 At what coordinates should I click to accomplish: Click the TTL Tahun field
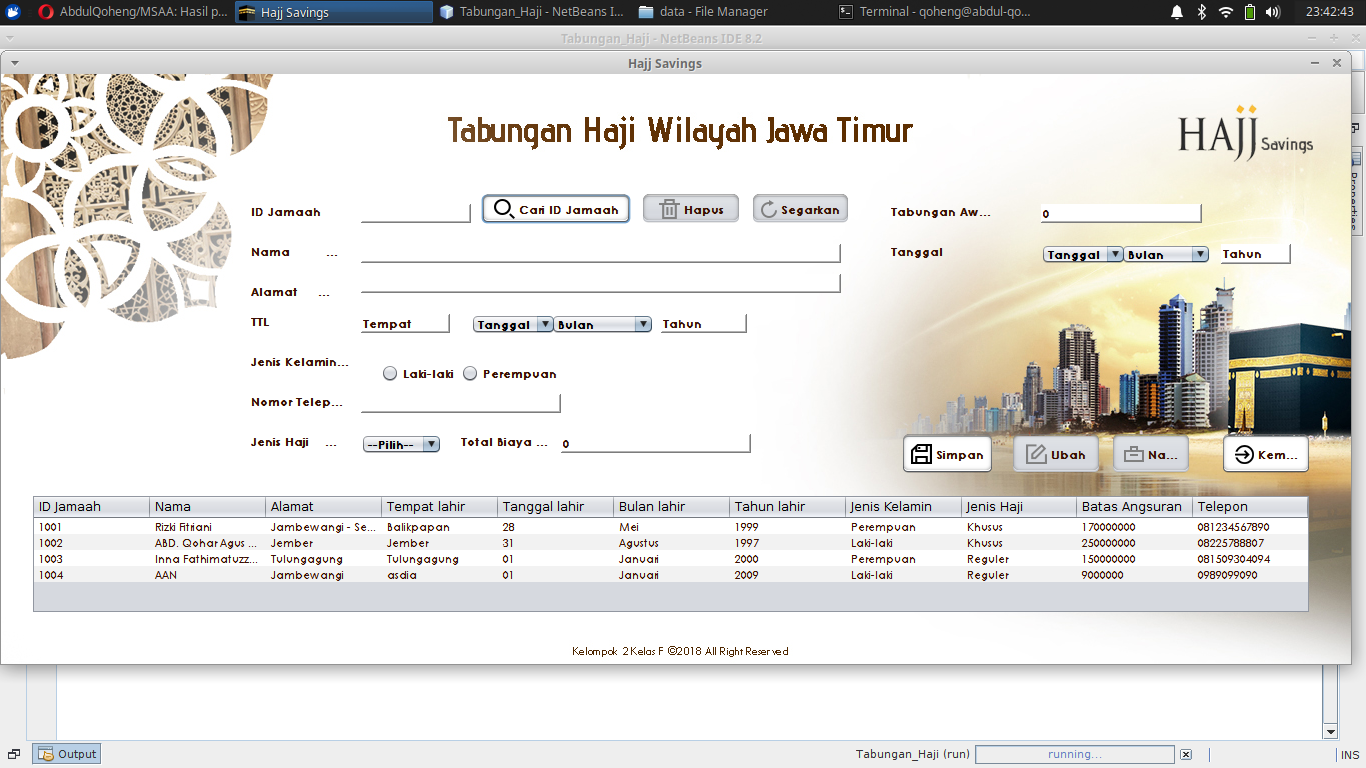click(x=703, y=323)
